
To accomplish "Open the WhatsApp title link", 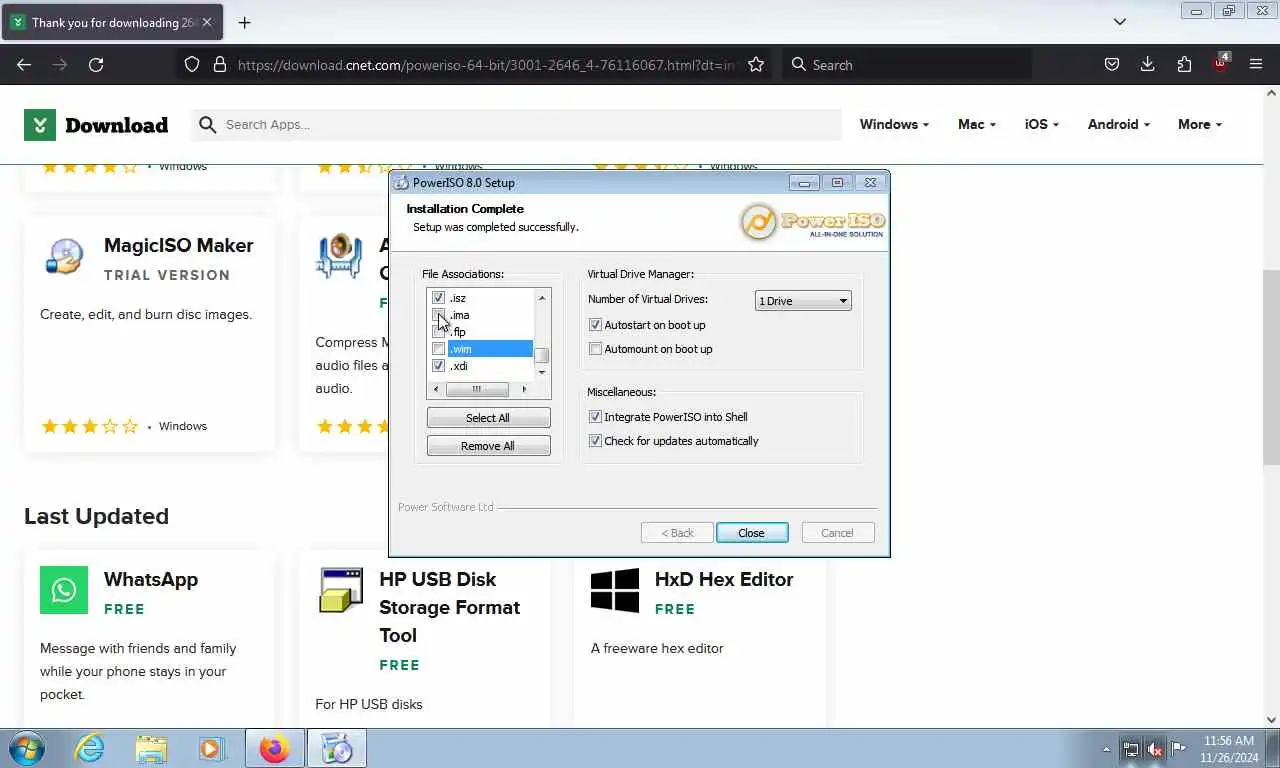I will 151,579.
